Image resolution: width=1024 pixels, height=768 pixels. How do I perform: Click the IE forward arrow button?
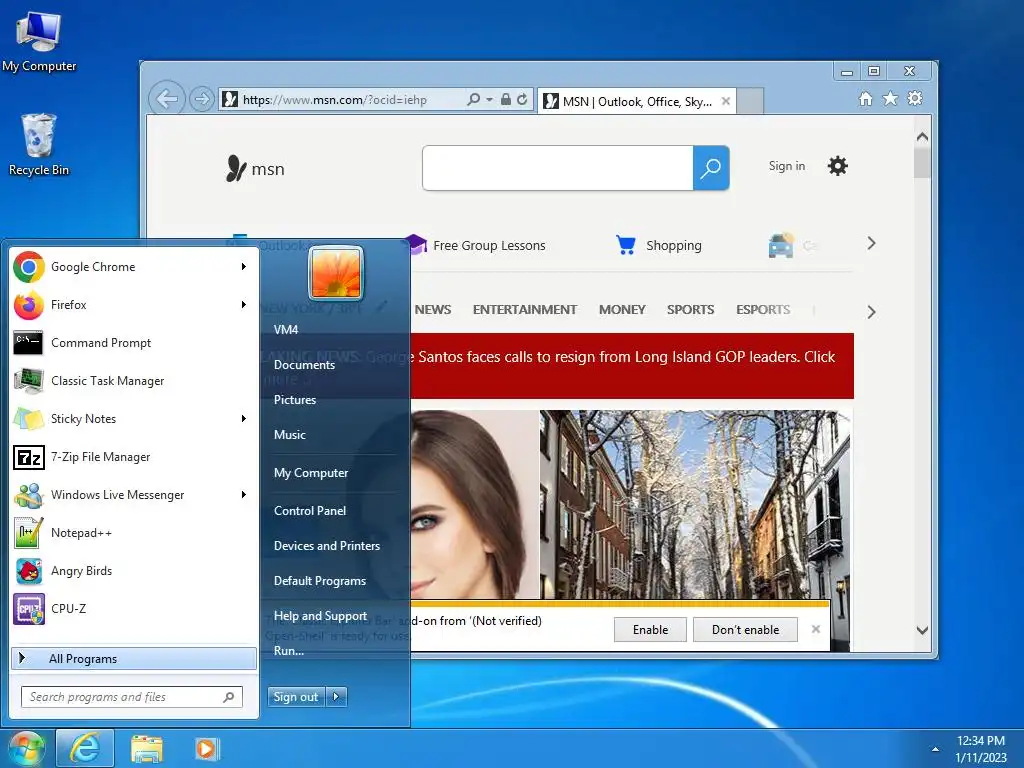pos(202,99)
